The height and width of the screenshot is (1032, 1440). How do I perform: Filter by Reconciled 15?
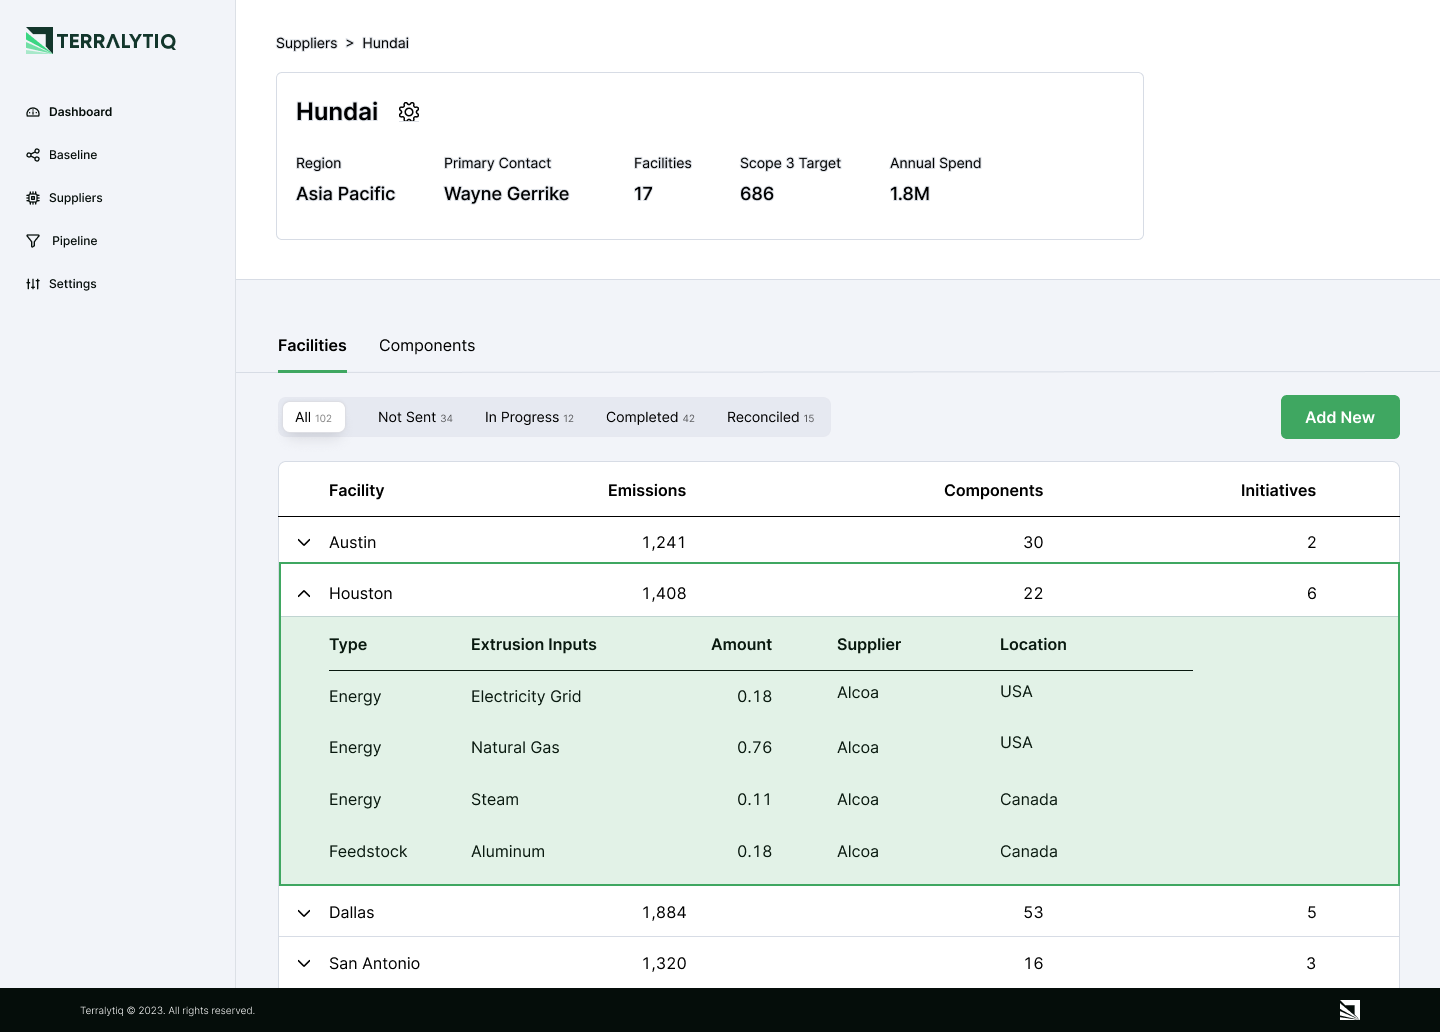tap(770, 417)
